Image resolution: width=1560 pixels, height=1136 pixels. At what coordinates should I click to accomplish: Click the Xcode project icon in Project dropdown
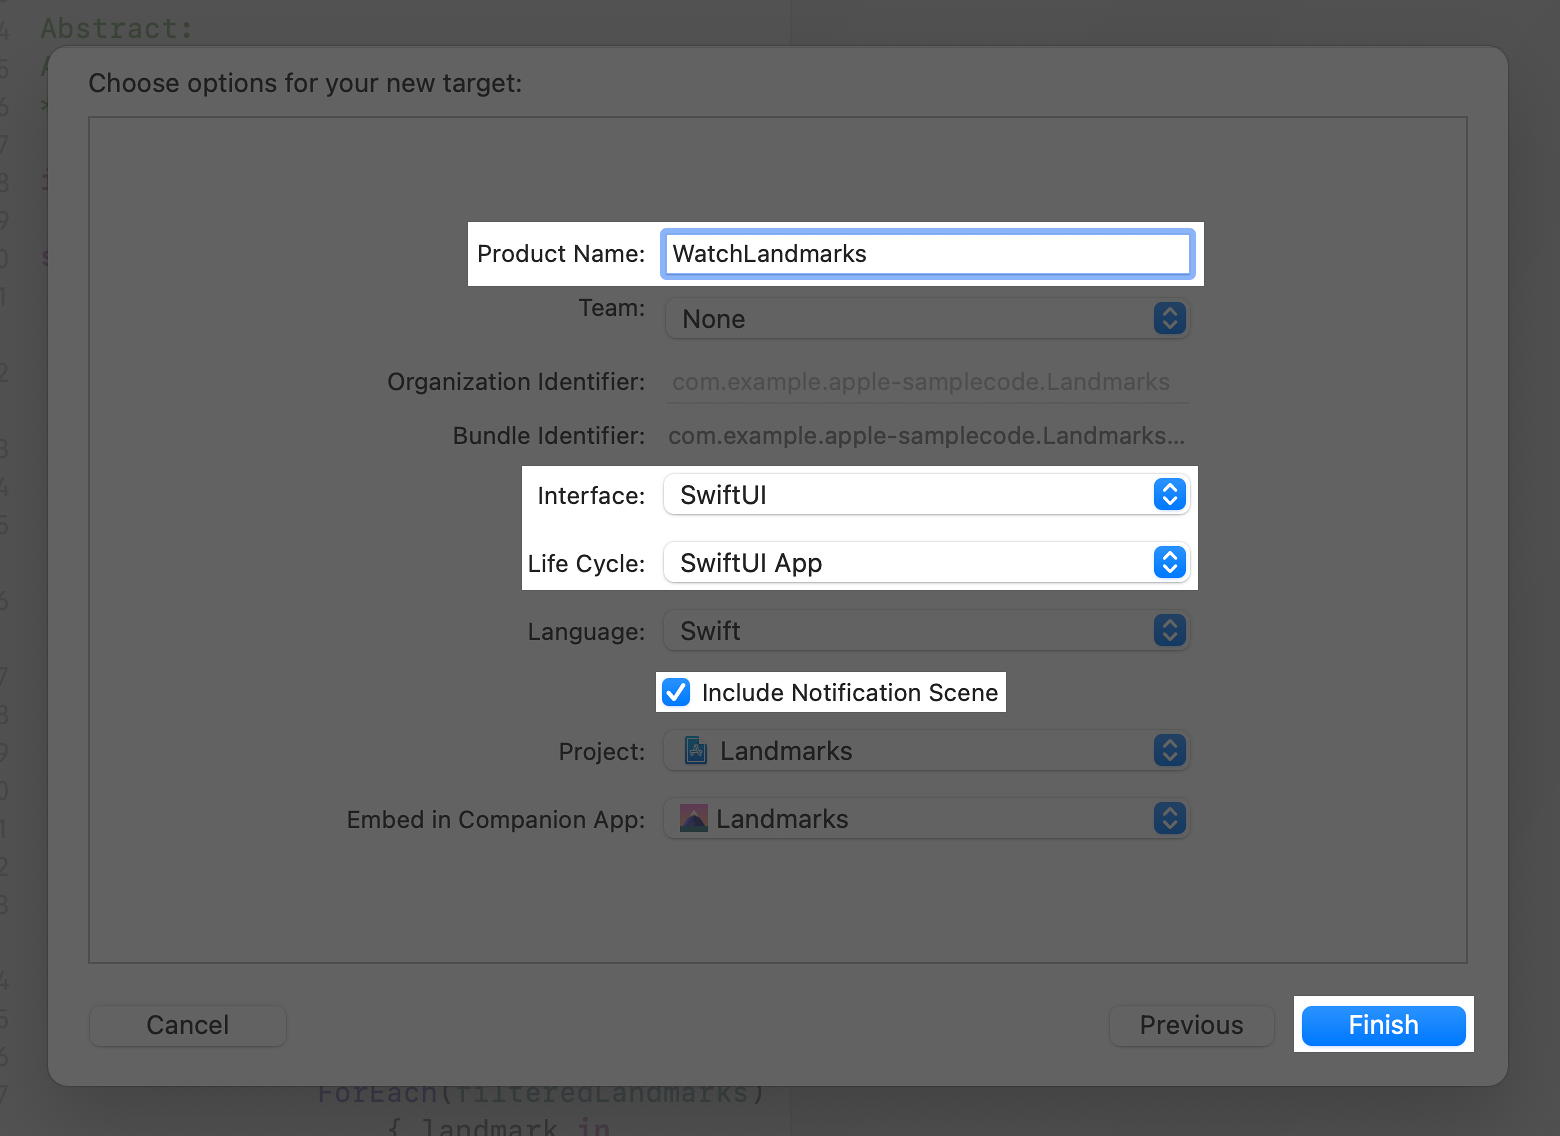696,751
